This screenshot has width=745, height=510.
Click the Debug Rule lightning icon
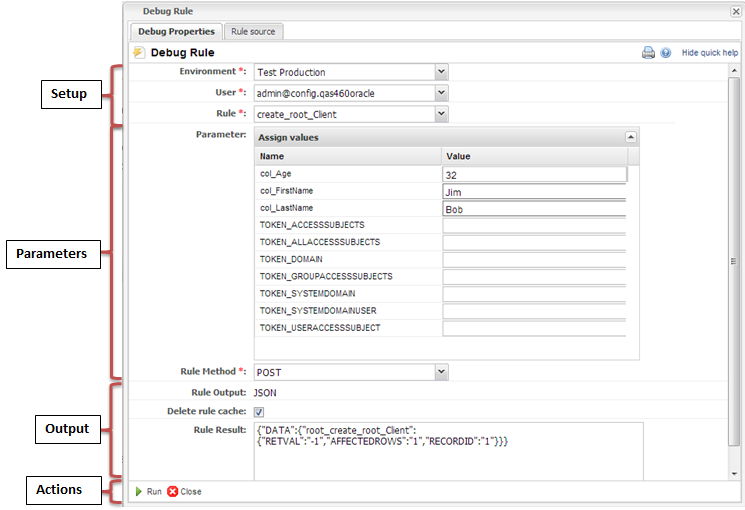(139, 52)
